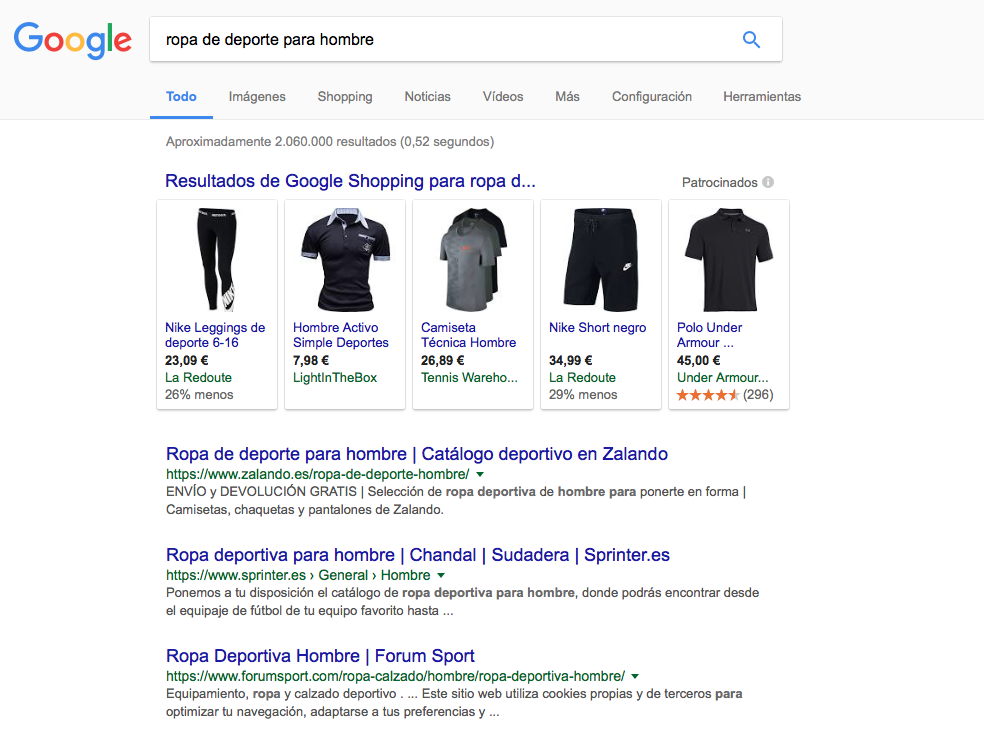Click the zalando.es green URL
Image resolution: width=984 pixels, height=735 pixels.
click(318, 475)
